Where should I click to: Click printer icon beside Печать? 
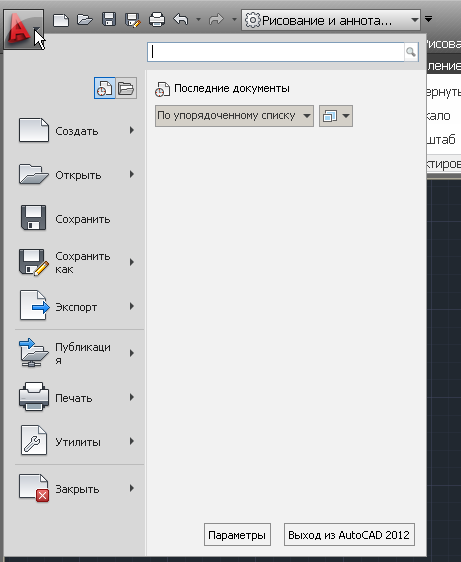(33, 396)
